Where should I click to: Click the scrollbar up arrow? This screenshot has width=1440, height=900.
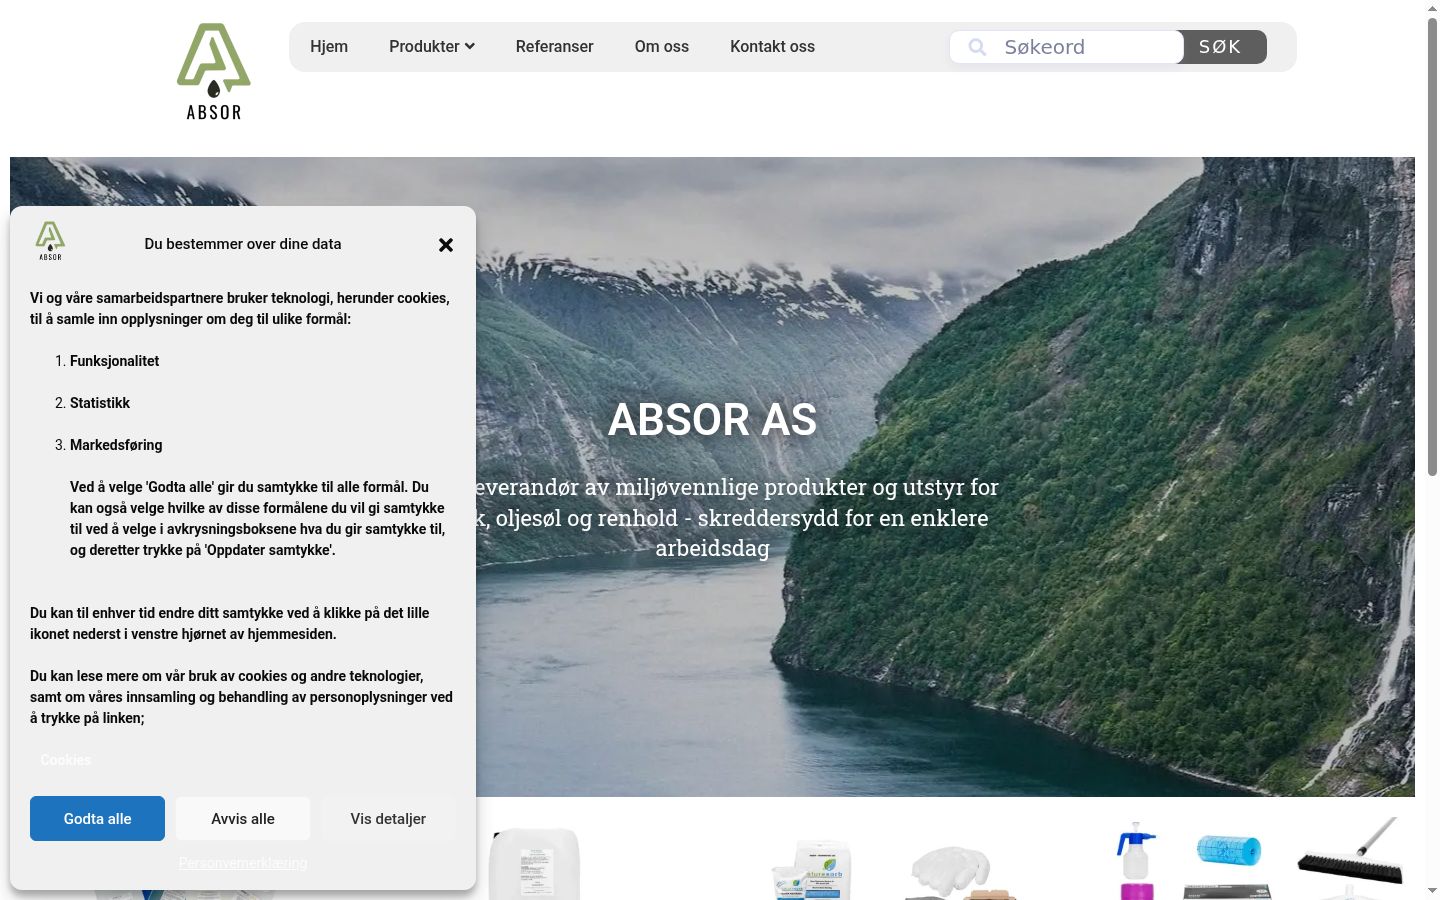point(1432,8)
